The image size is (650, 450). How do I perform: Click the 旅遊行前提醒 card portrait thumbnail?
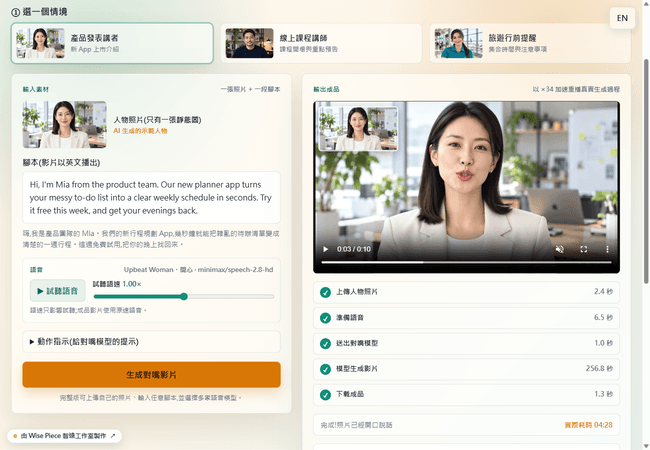pos(458,43)
